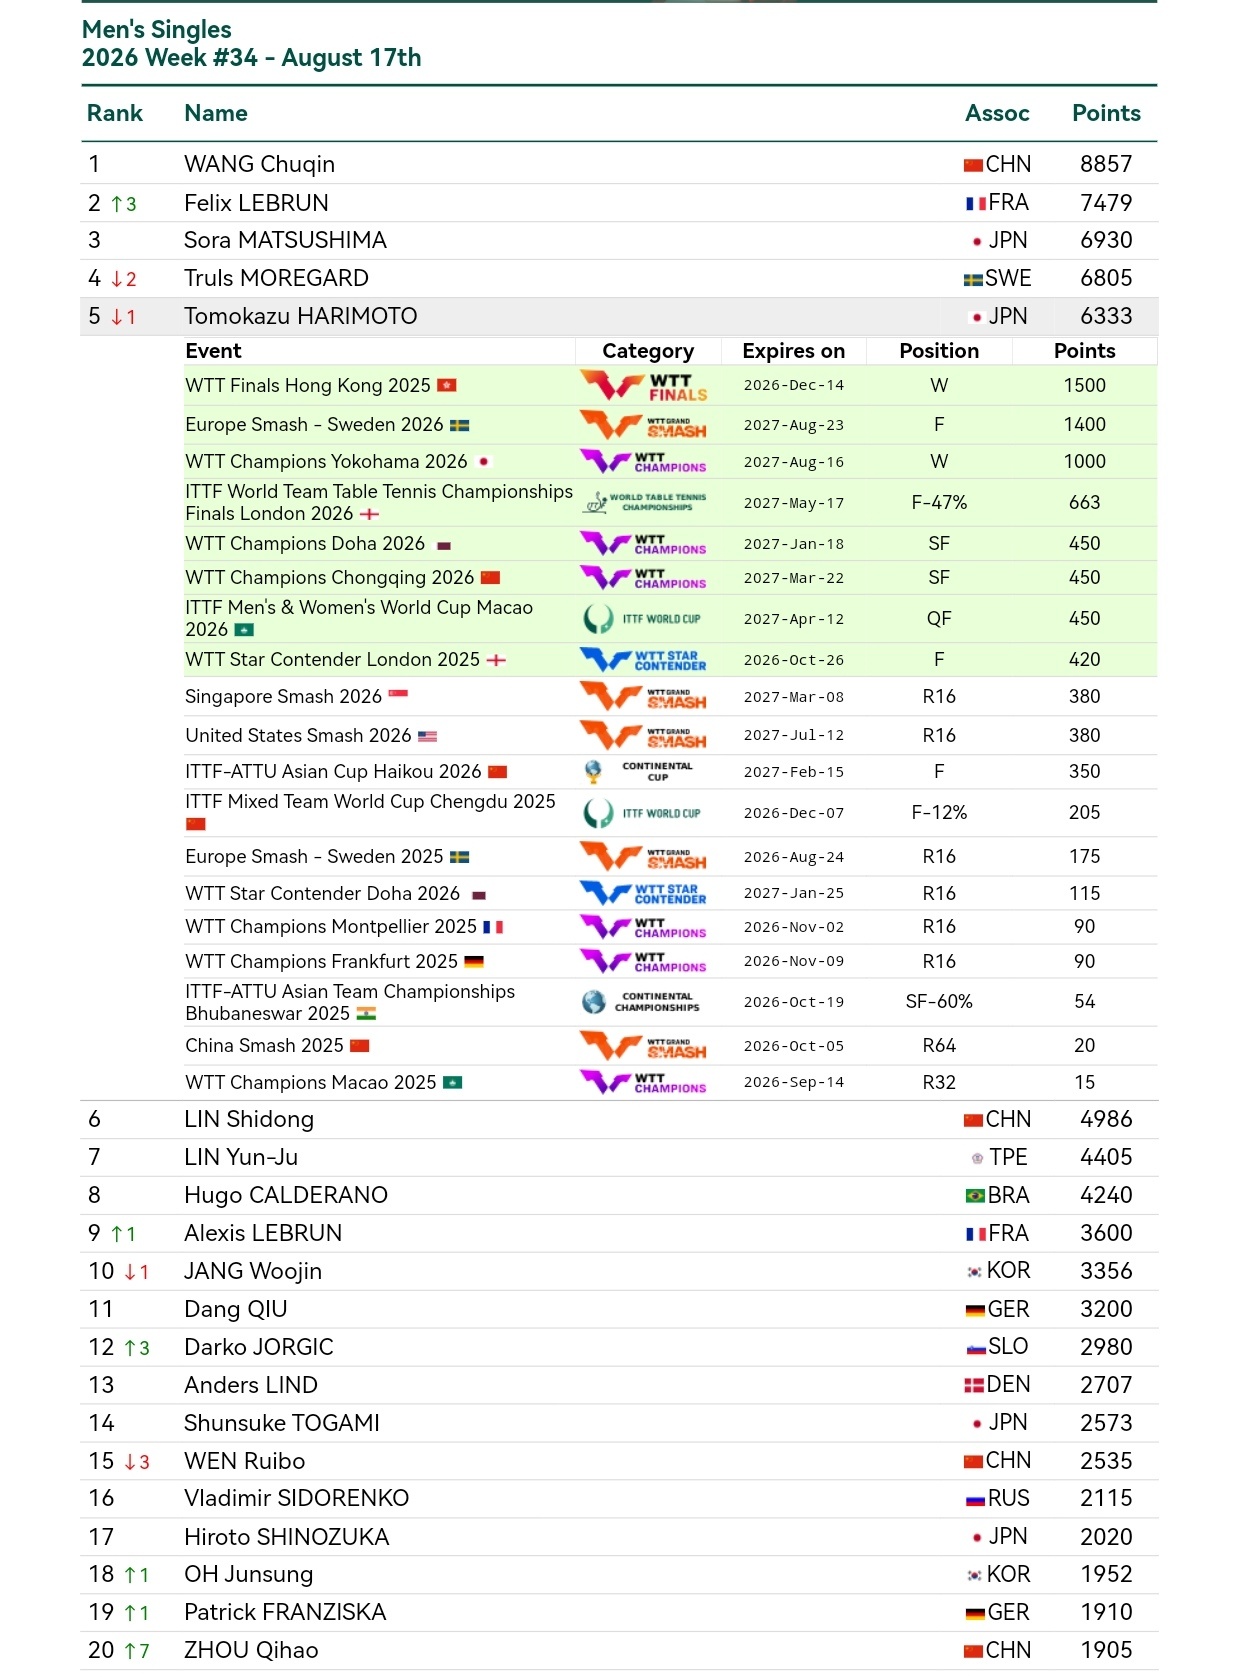
Task: Expand Sora MATSUSHIMA's points breakdown
Action: point(619,241)
